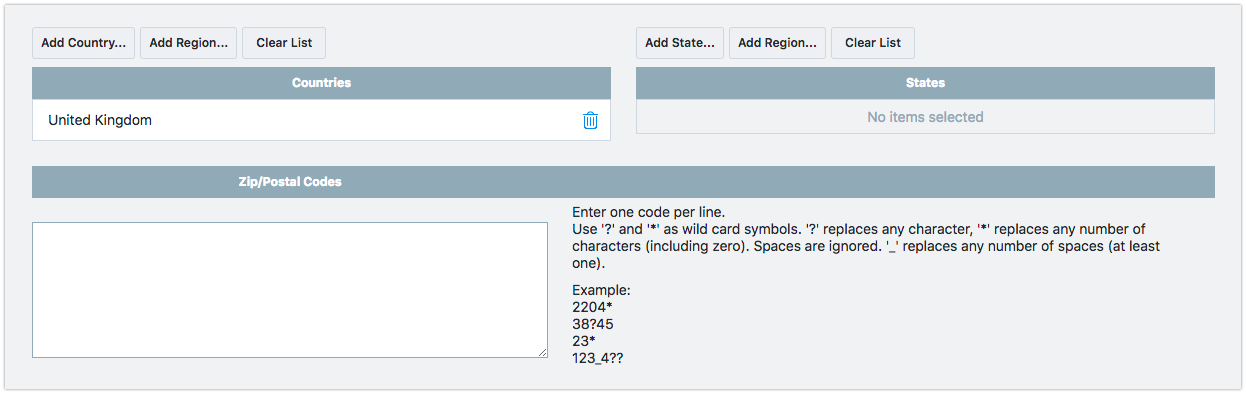Click Add Region next to Add Country

tap(189, 43)
